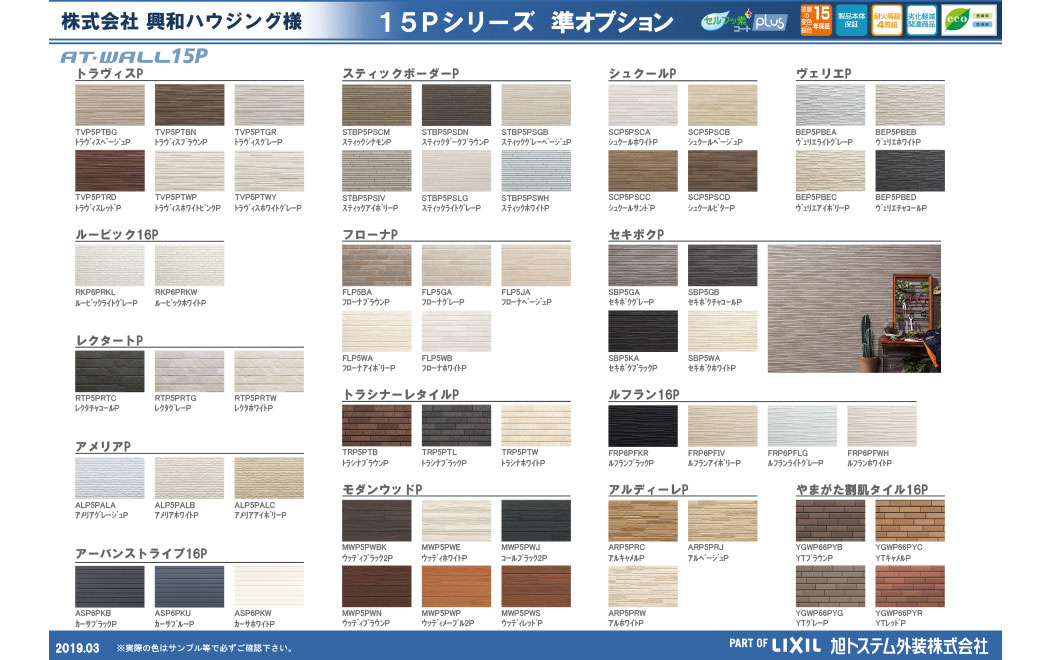1052x660 pixels.
Task: Click the AT-WALL 15P logo
Action: click(x=134, y=56)
